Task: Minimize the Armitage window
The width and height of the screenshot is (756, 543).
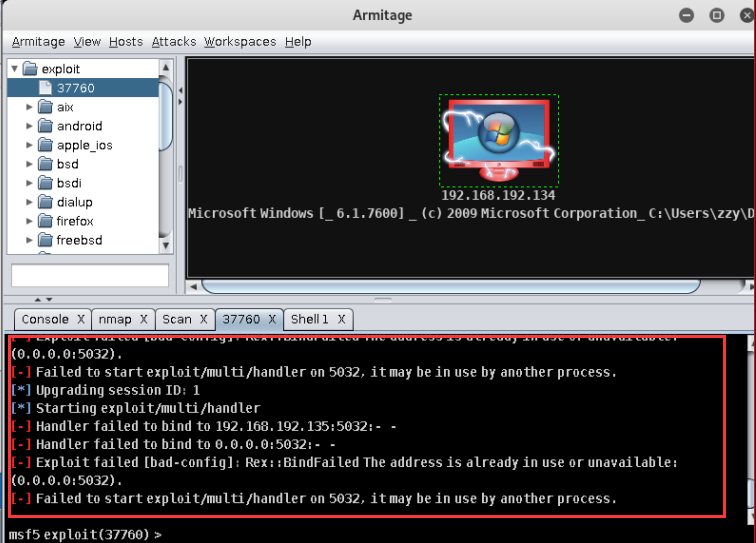Action: tap(686, 15)
